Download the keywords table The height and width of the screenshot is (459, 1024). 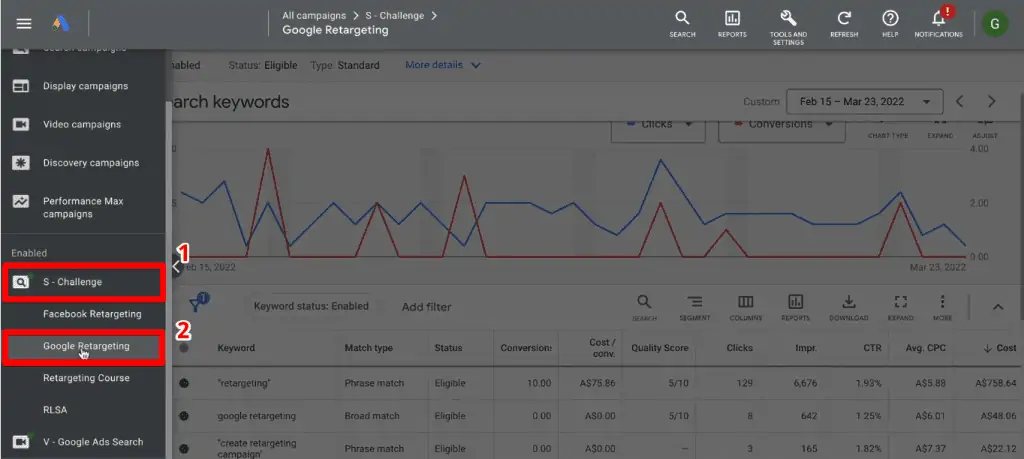(x=848, y=307)
